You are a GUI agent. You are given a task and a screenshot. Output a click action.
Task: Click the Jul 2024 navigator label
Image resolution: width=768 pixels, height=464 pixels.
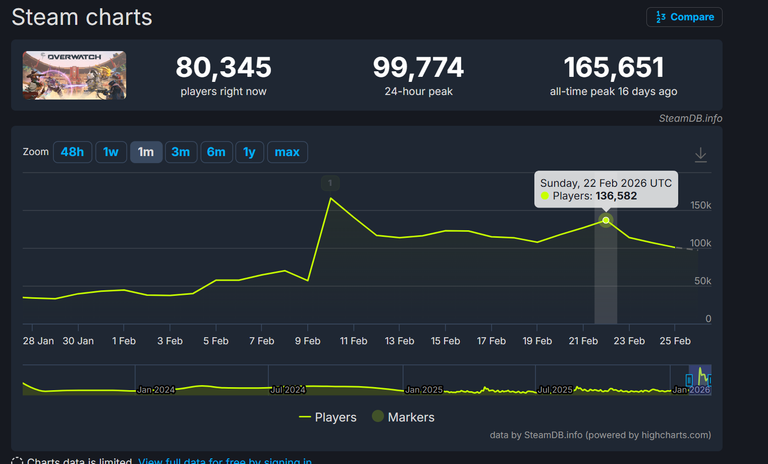288,390
